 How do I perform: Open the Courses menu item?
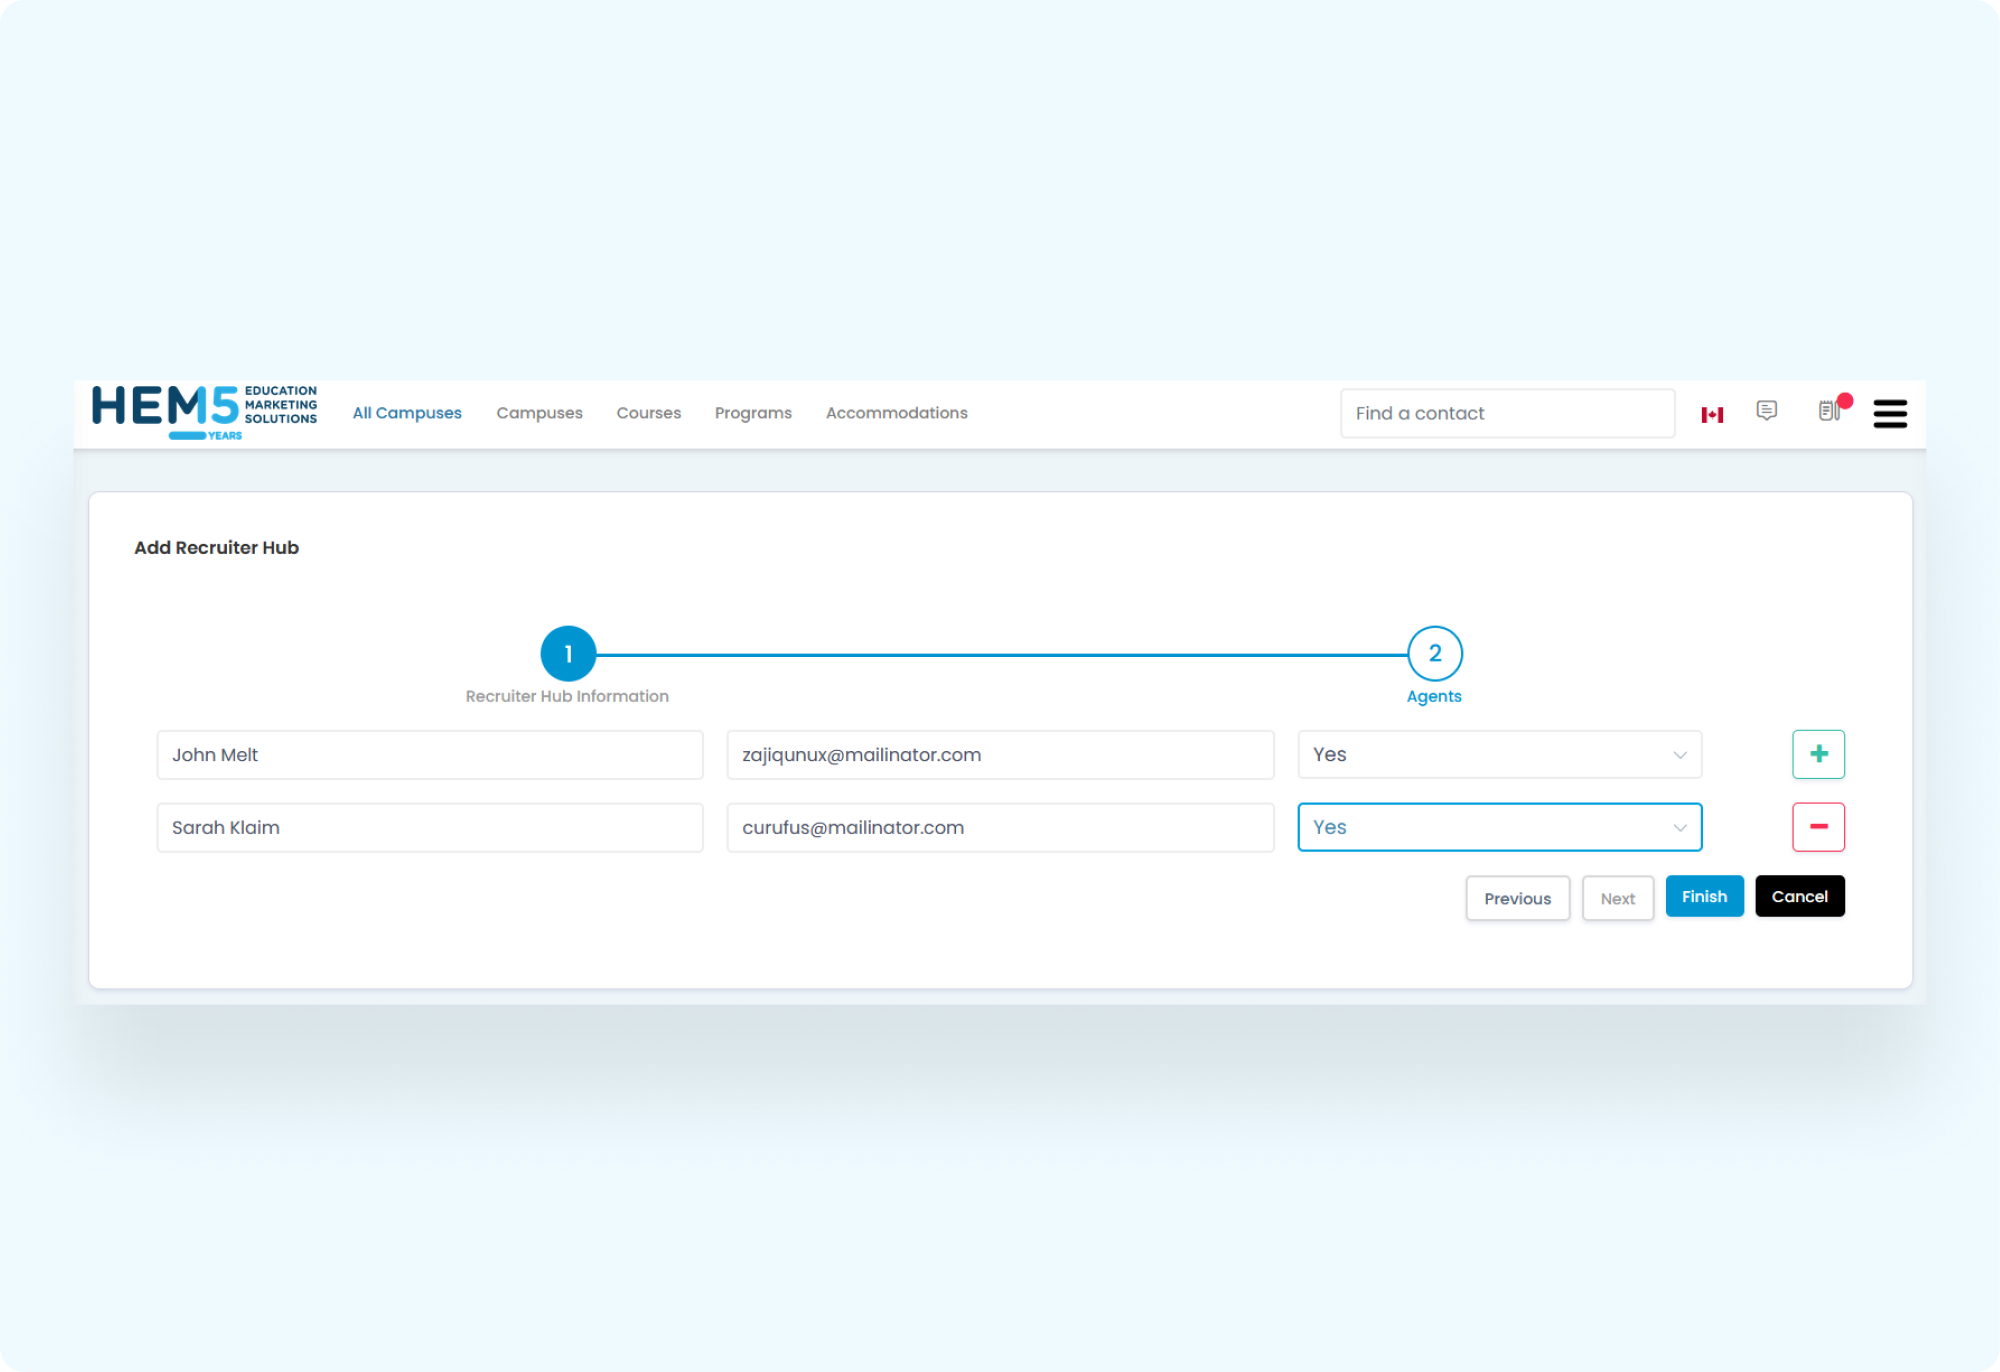648,413
